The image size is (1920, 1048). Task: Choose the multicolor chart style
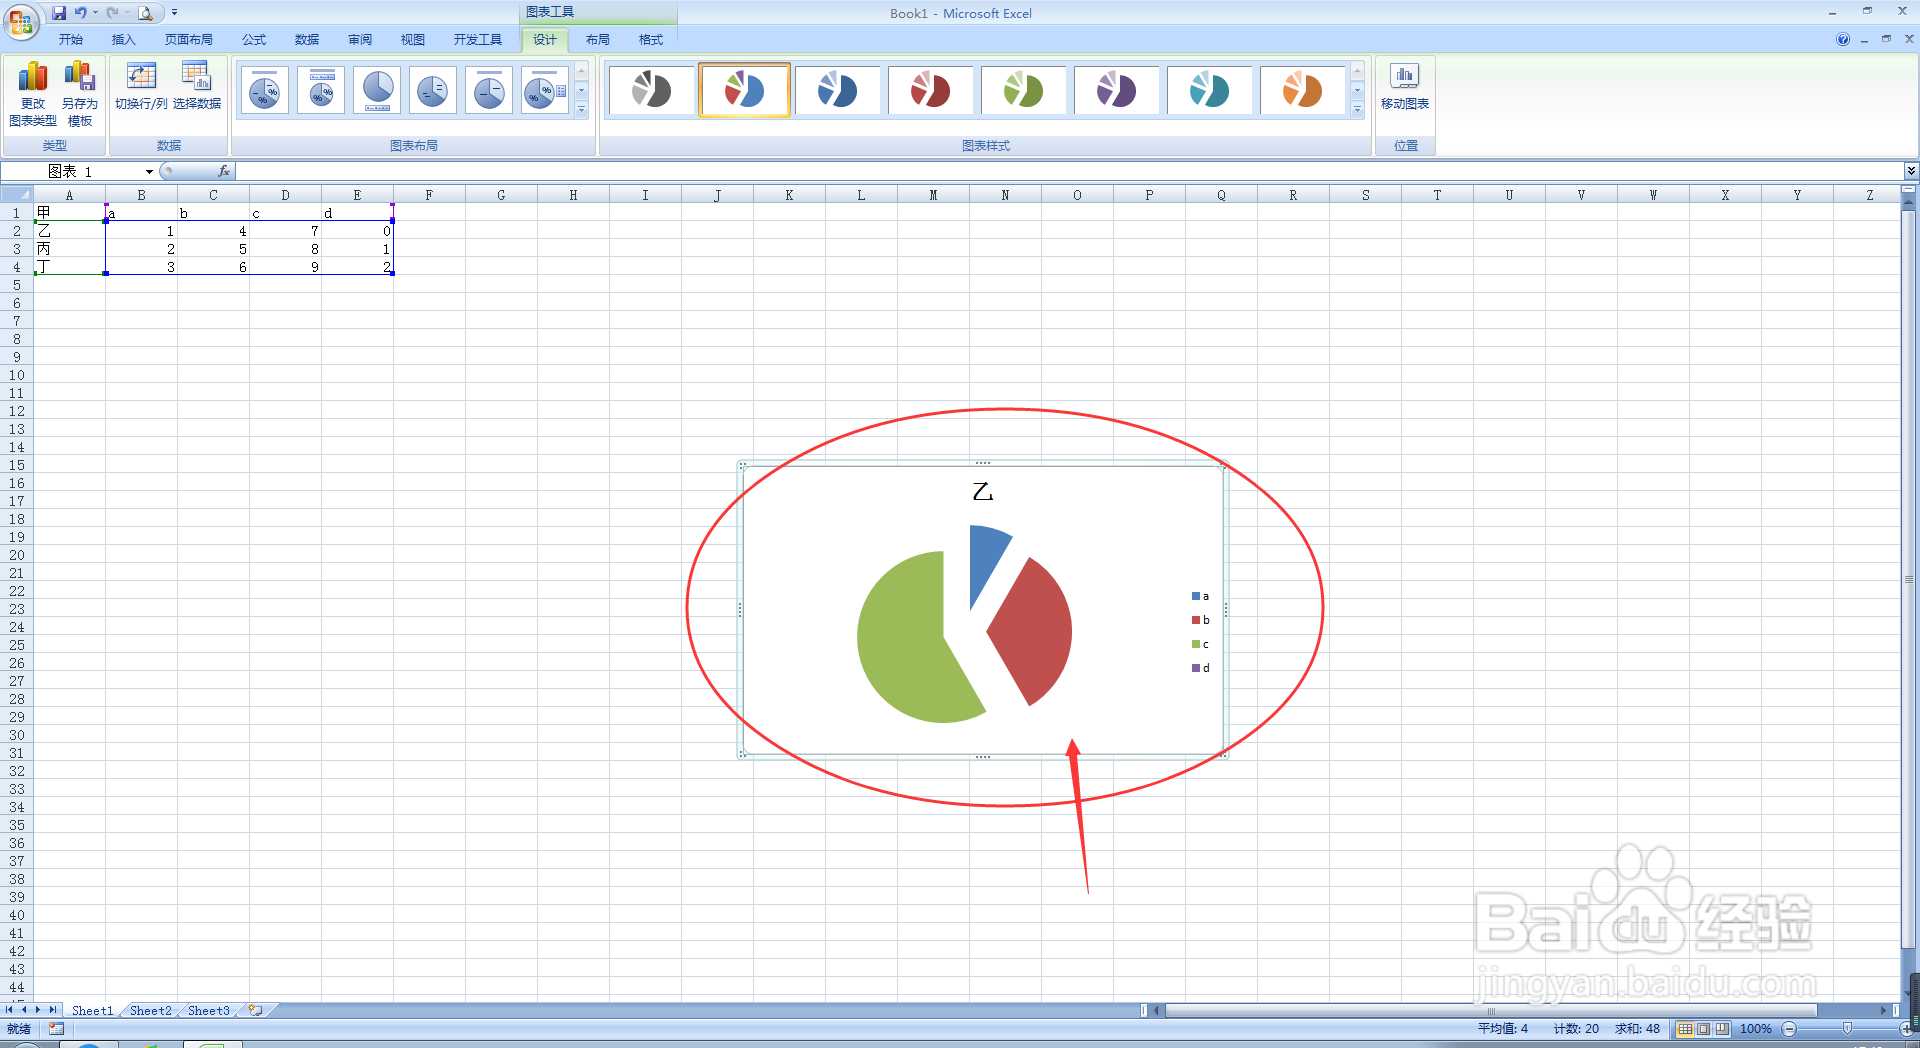[x=745, y=90]
